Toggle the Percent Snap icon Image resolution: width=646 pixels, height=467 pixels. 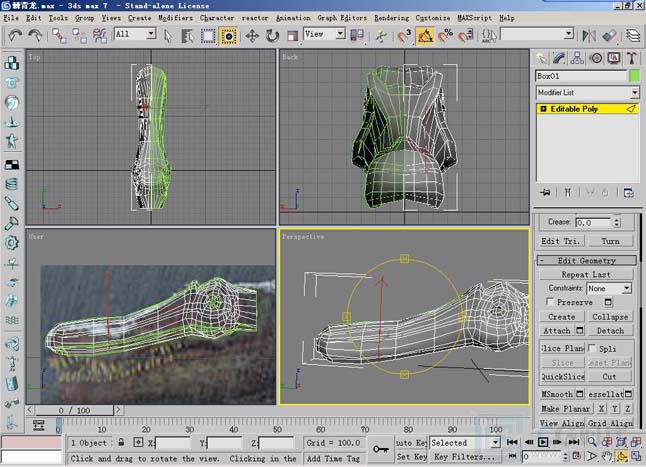click(x=445, y=36)
